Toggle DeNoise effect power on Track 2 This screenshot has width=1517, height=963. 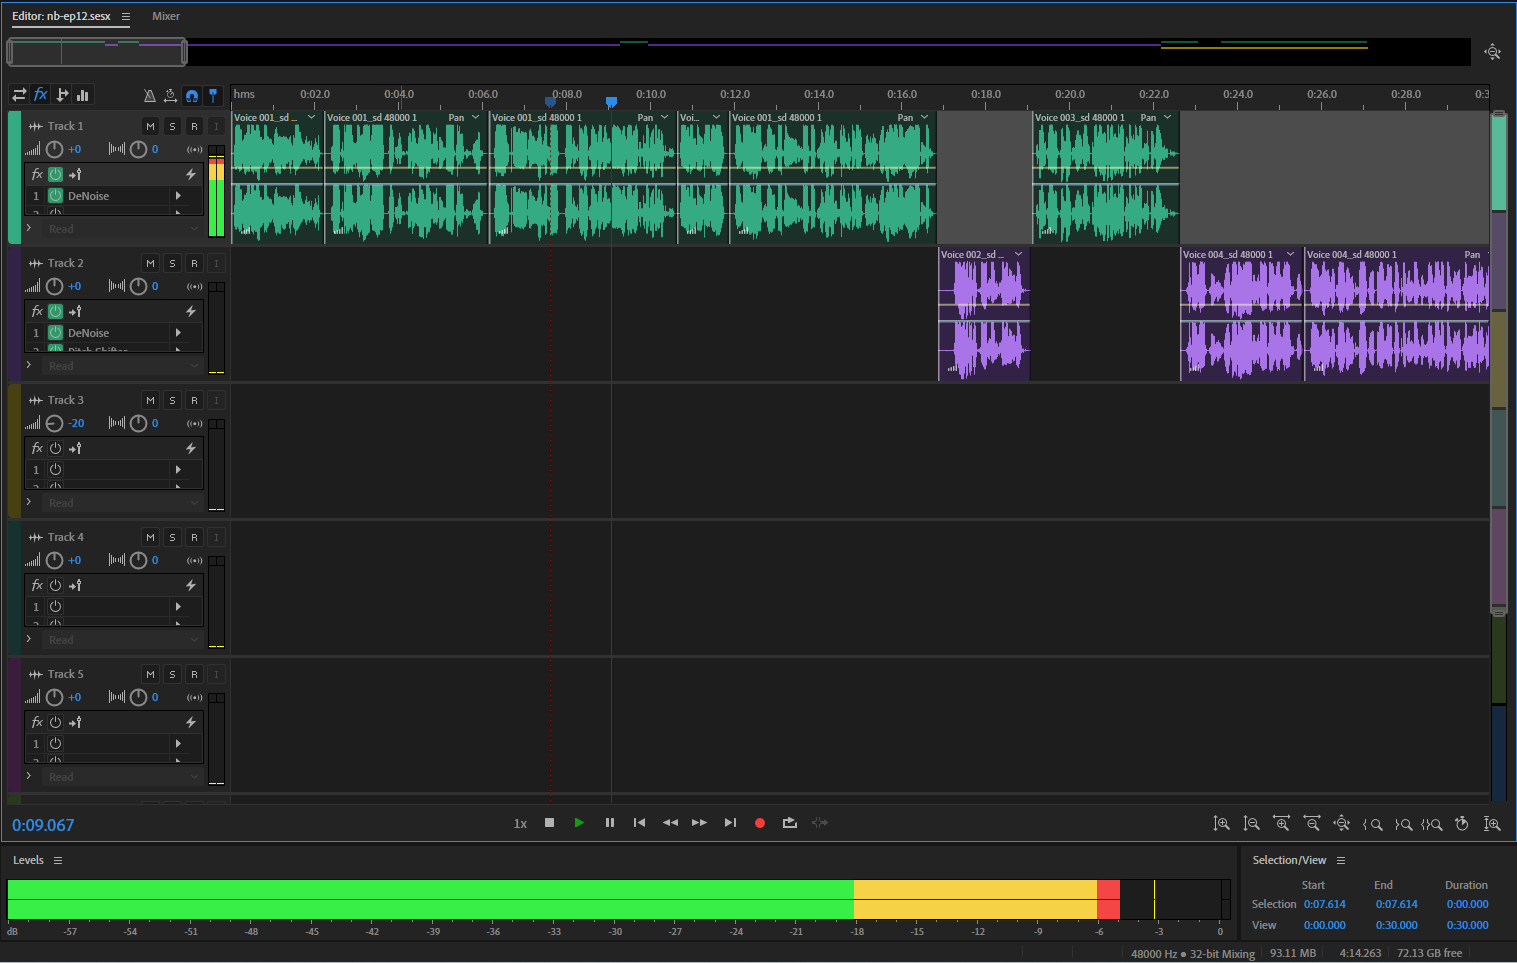tap(56, 333)
